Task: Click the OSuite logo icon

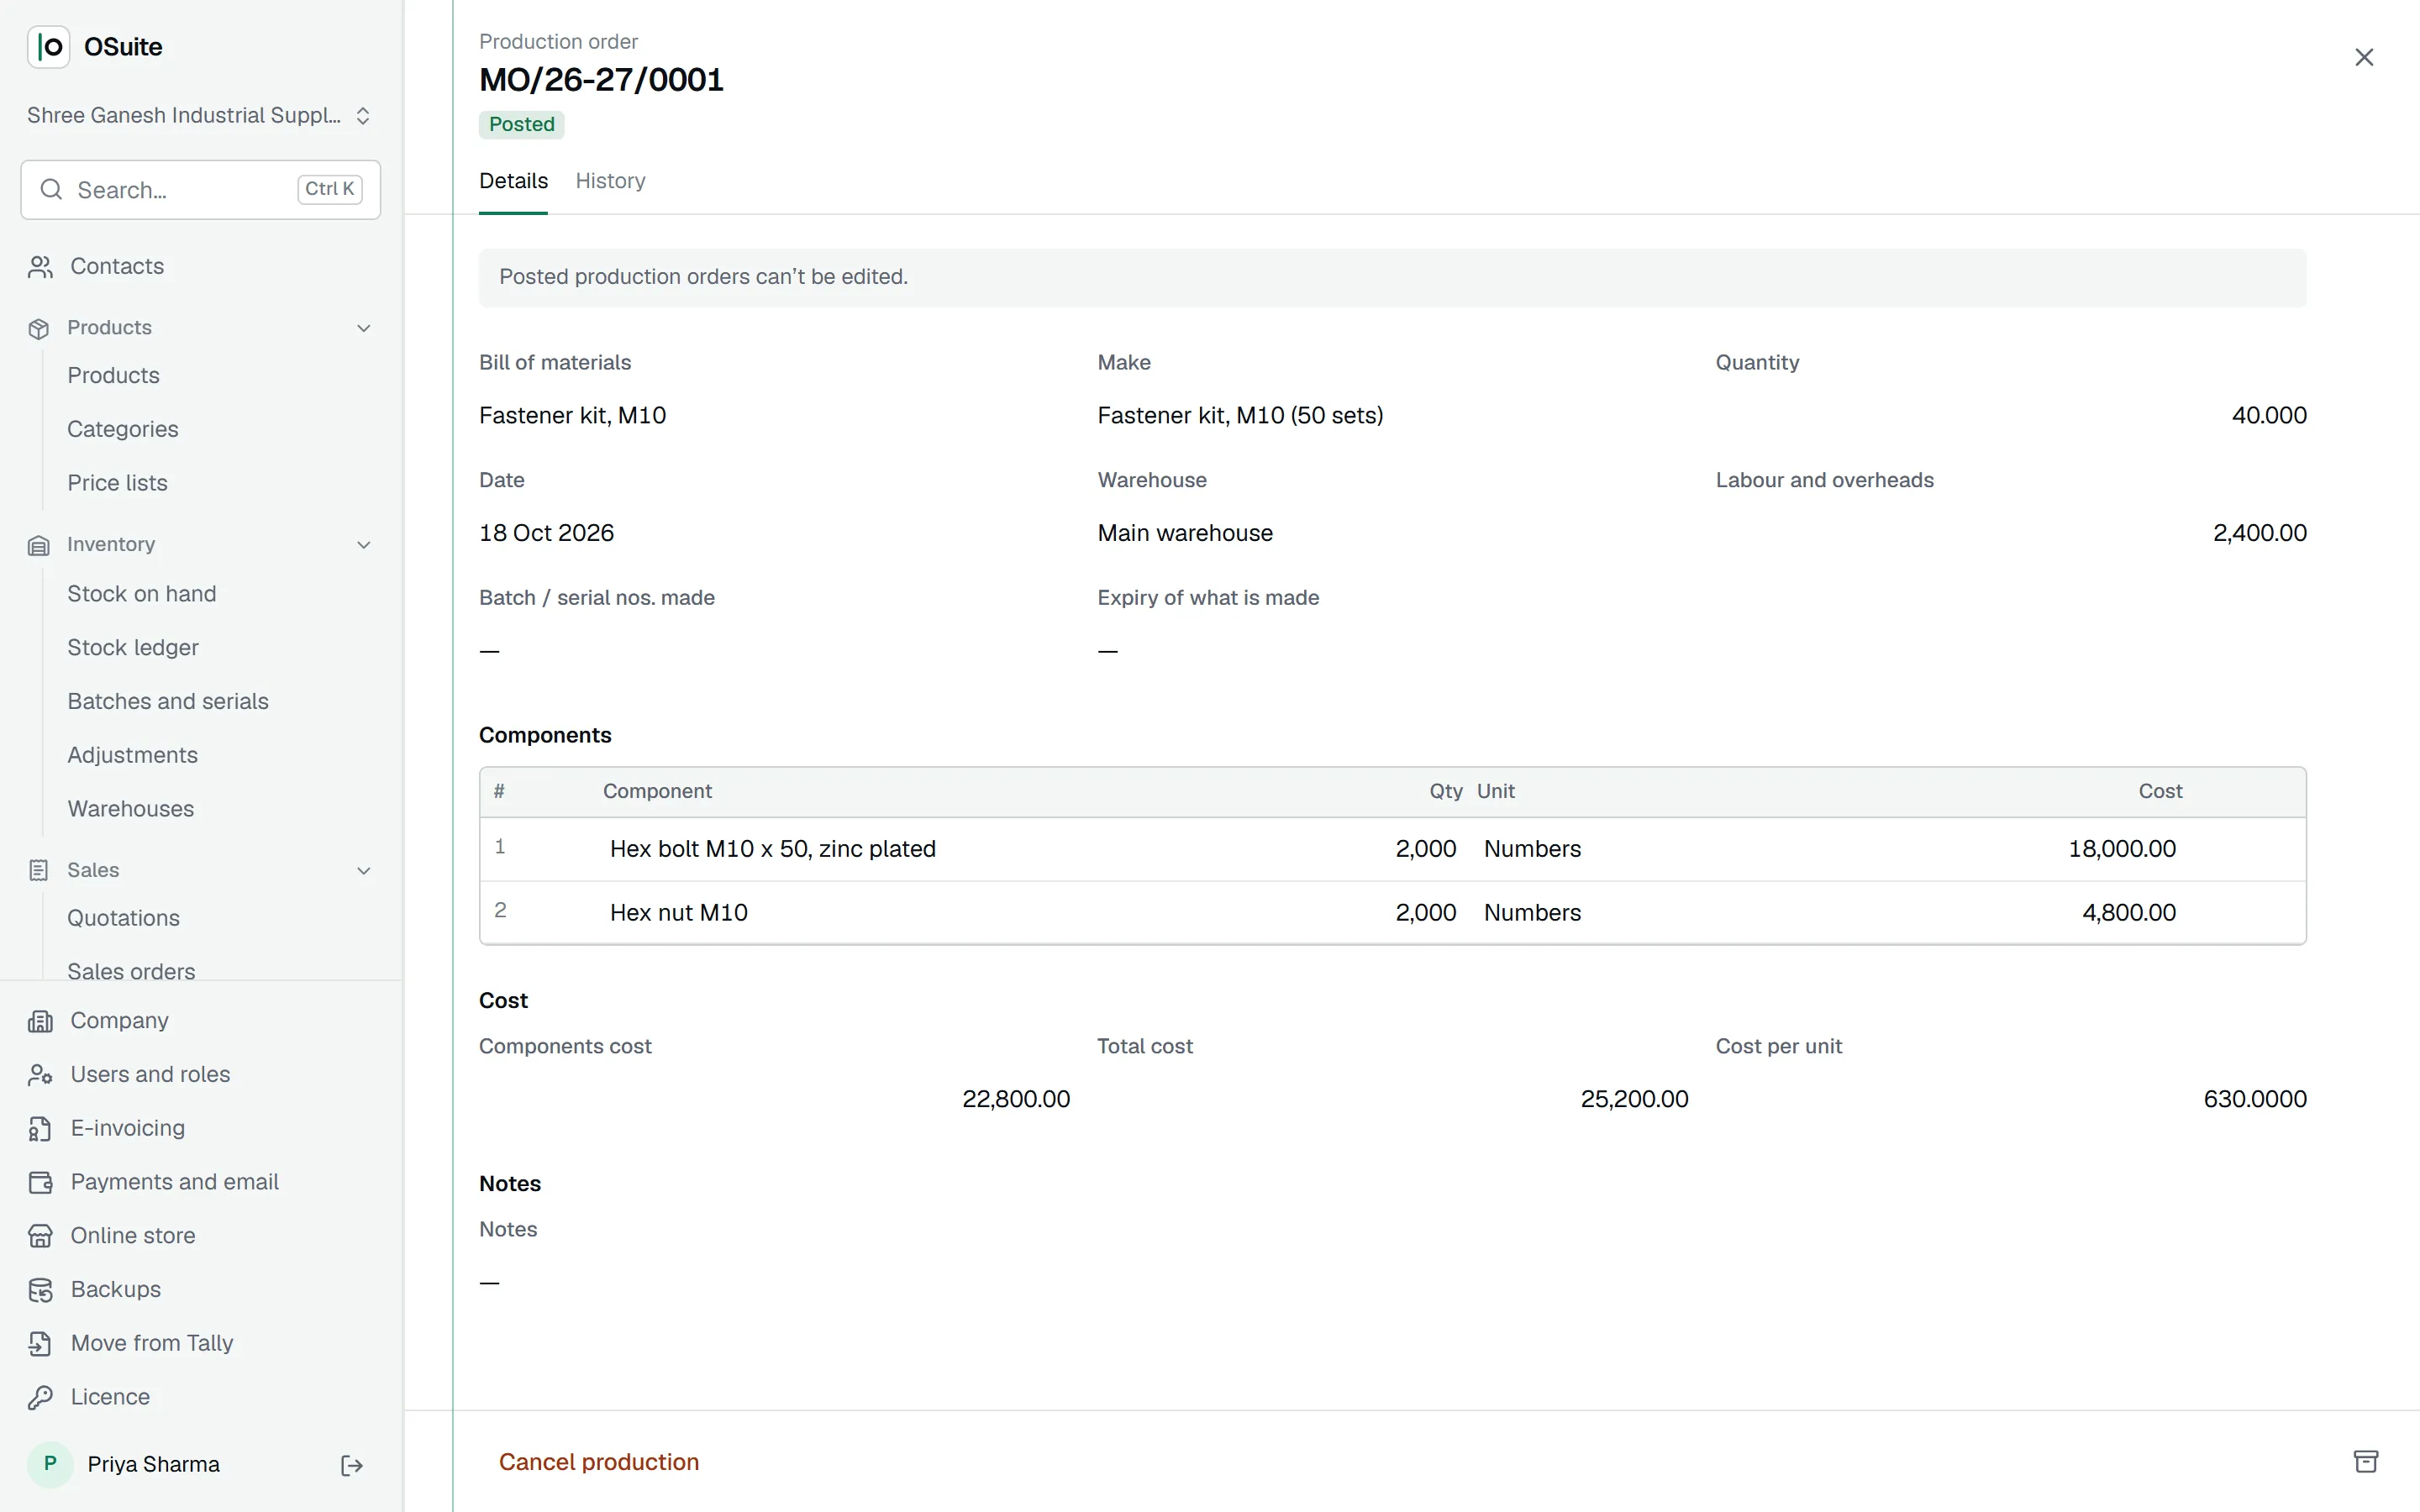Action: click(x=48, y=47)
